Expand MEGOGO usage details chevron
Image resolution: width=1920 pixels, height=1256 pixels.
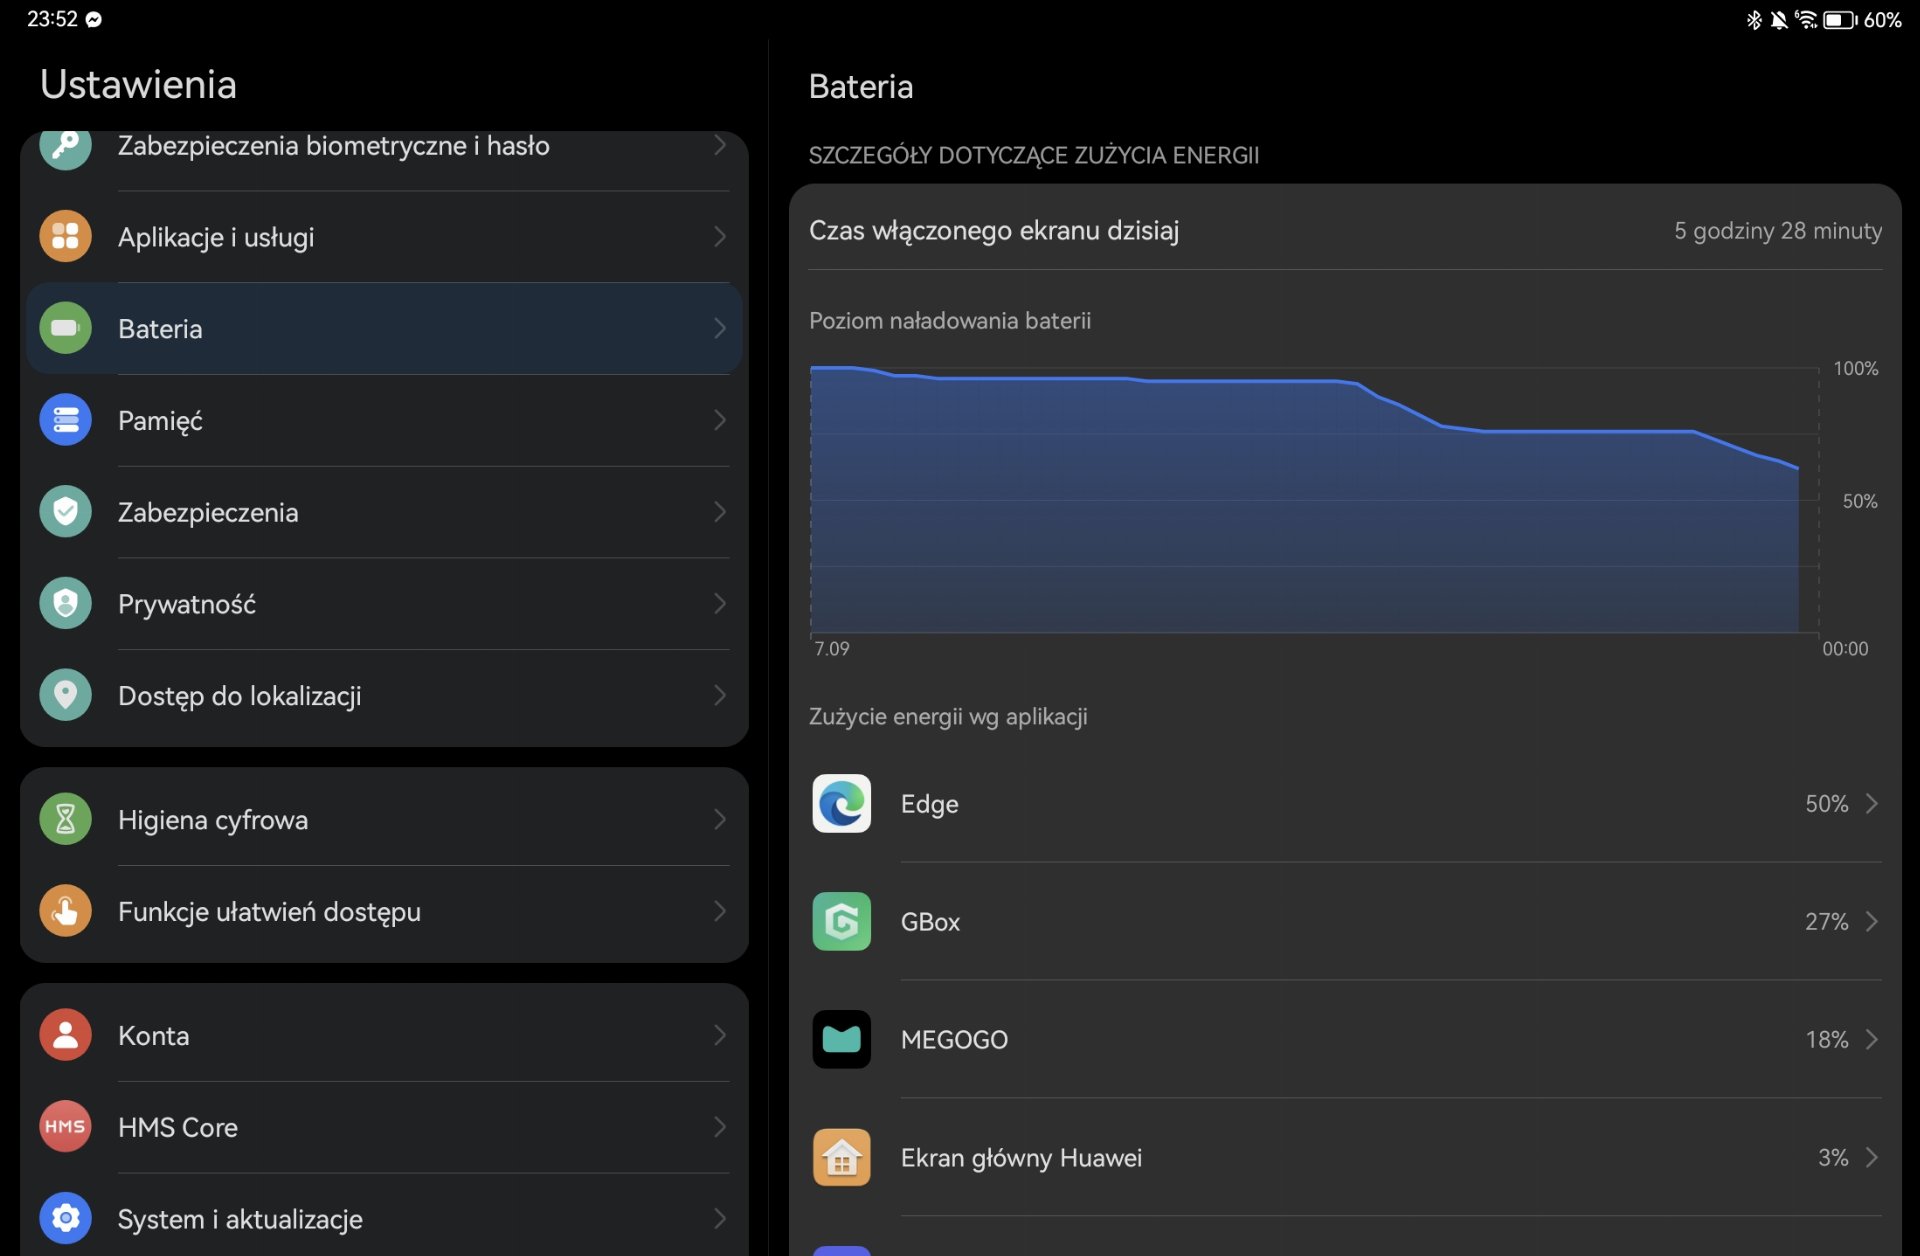tap(1872, 1039)
